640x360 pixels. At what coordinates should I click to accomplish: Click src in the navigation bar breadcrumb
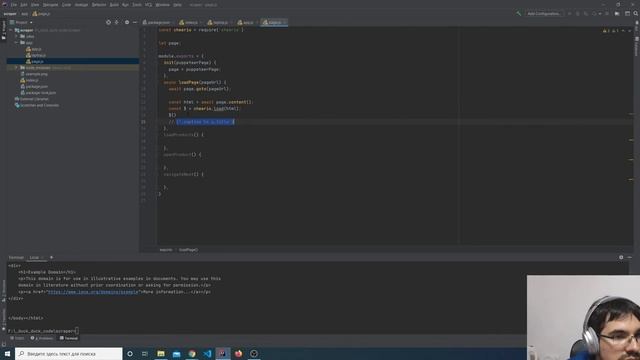pyautogui.click(x=24, y=14)
